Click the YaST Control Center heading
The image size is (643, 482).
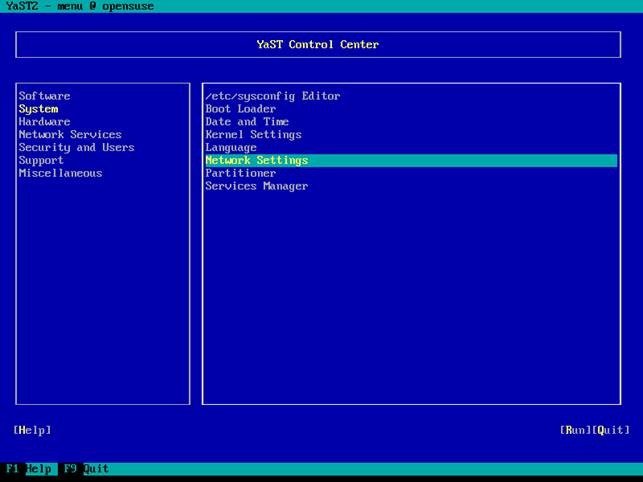pos(318,44)
